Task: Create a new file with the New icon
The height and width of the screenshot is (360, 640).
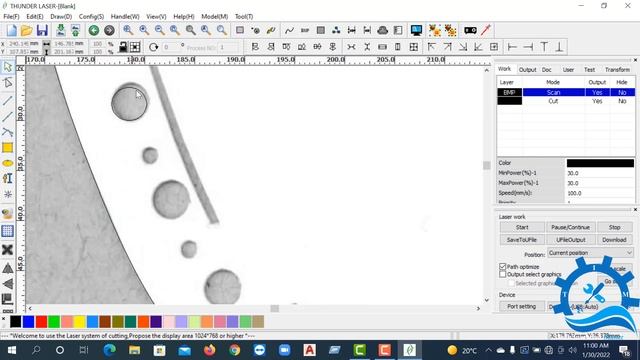Action: [11, 30]
